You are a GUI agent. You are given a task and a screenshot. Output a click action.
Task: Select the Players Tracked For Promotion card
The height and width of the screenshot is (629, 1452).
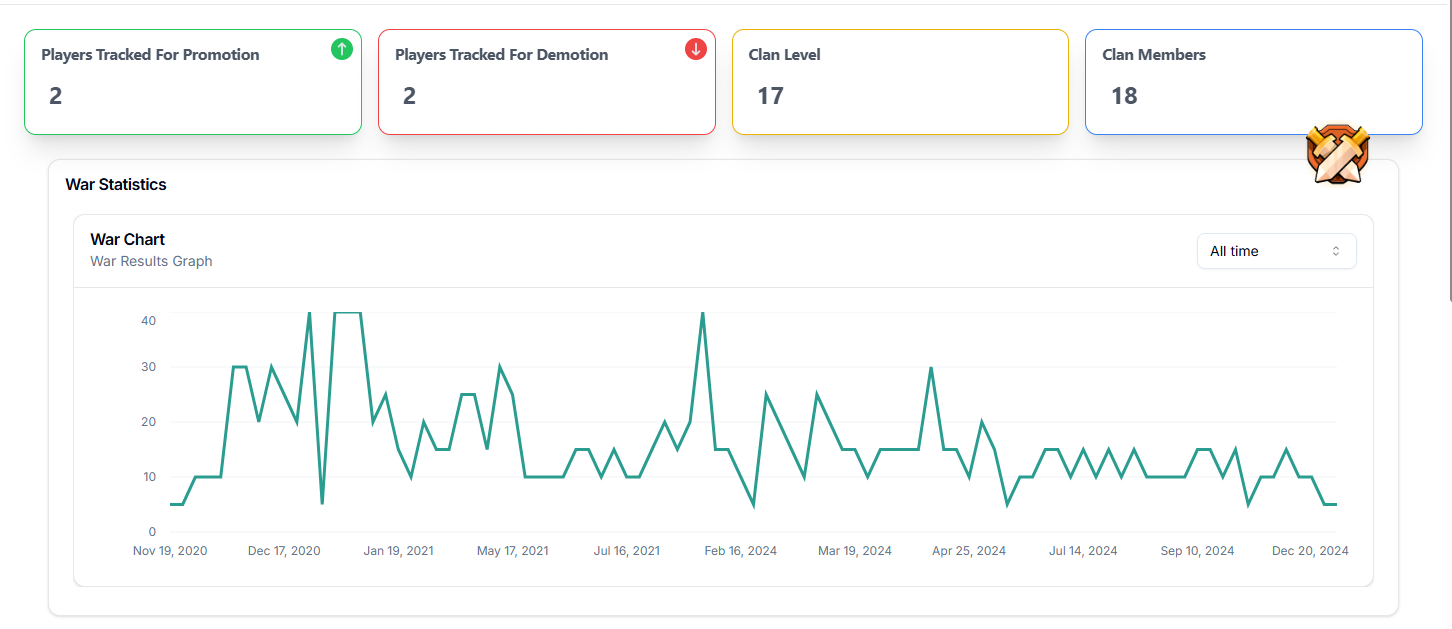click(192, 82)
